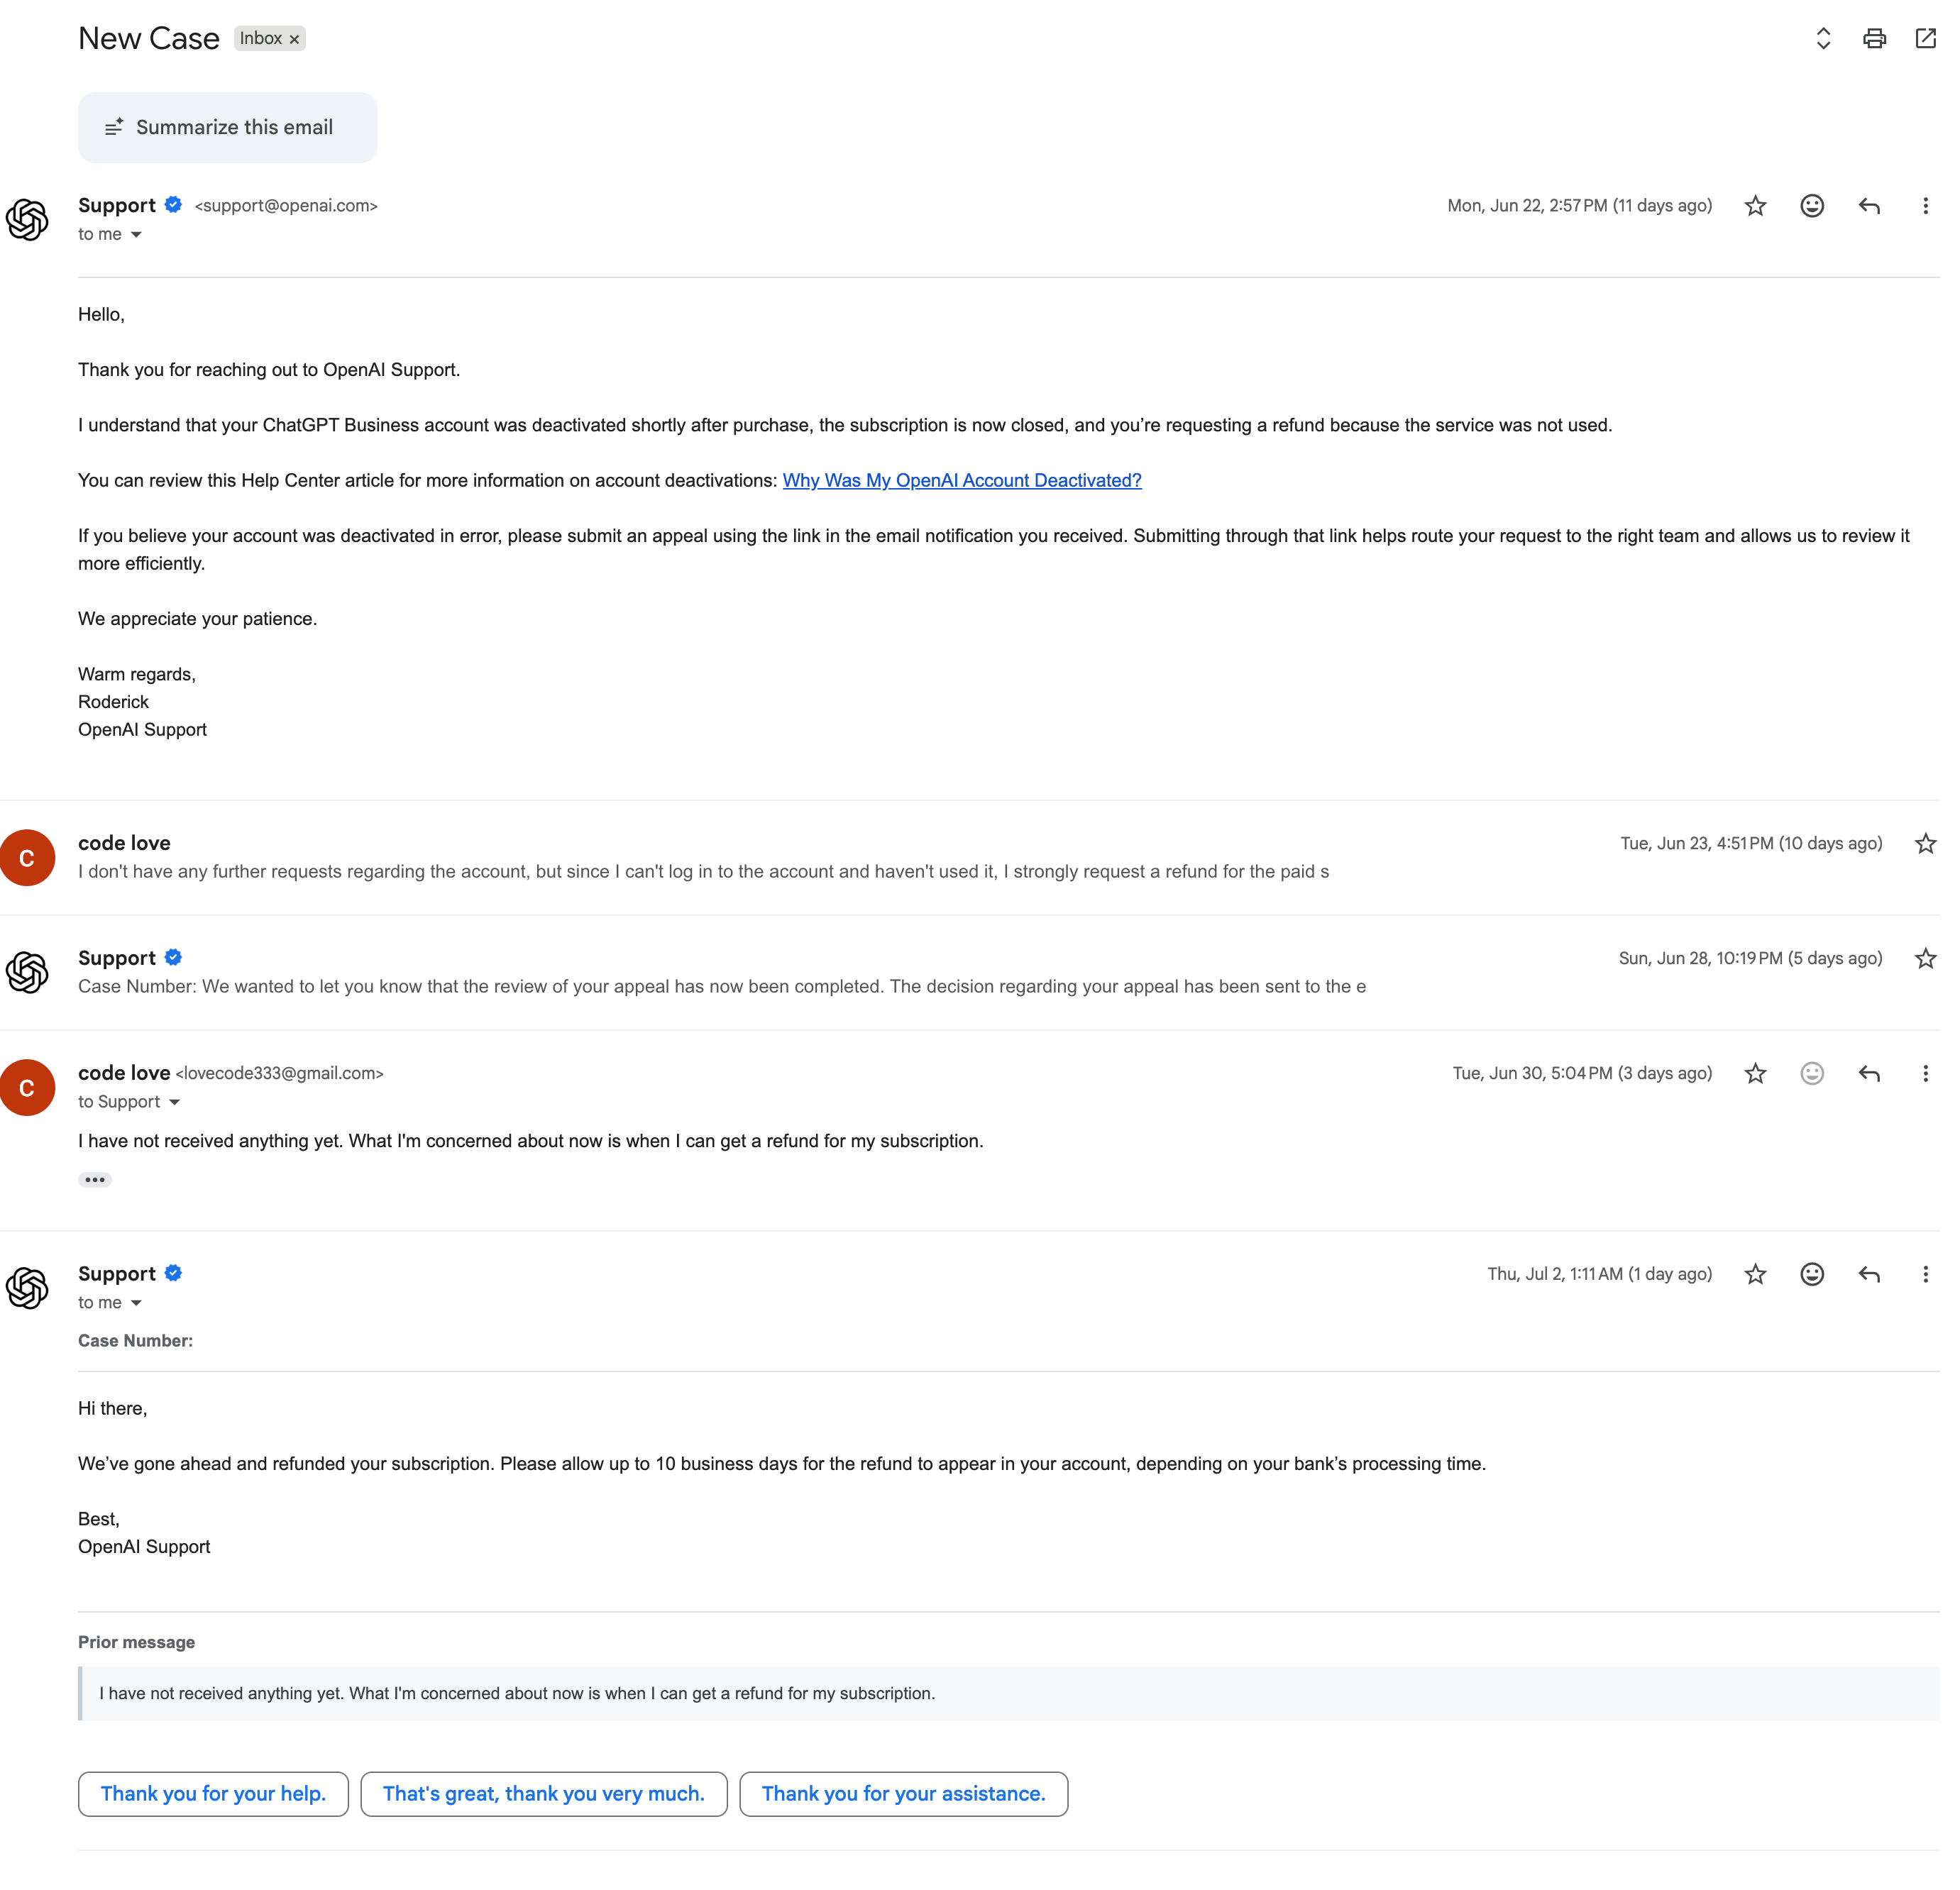Open the OpenAI avatar on Jun 22 message

click(x=27, y=219)
